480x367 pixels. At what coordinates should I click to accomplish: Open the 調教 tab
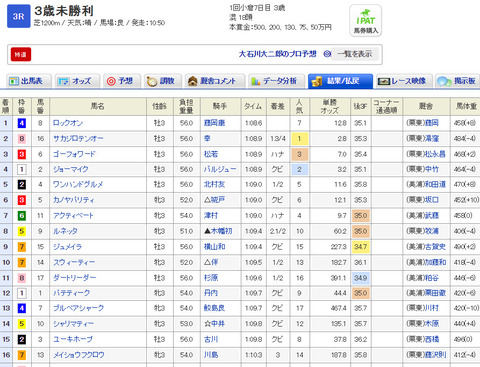163,81
